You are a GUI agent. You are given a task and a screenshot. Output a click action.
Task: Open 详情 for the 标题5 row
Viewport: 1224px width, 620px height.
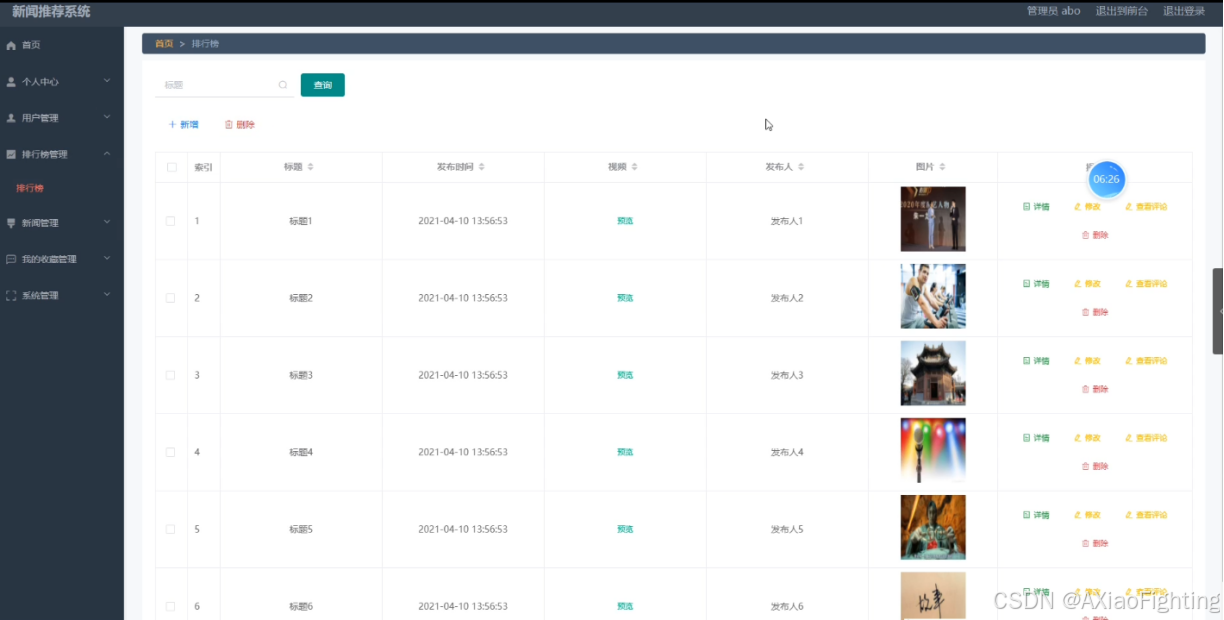tap(1036, 515)
